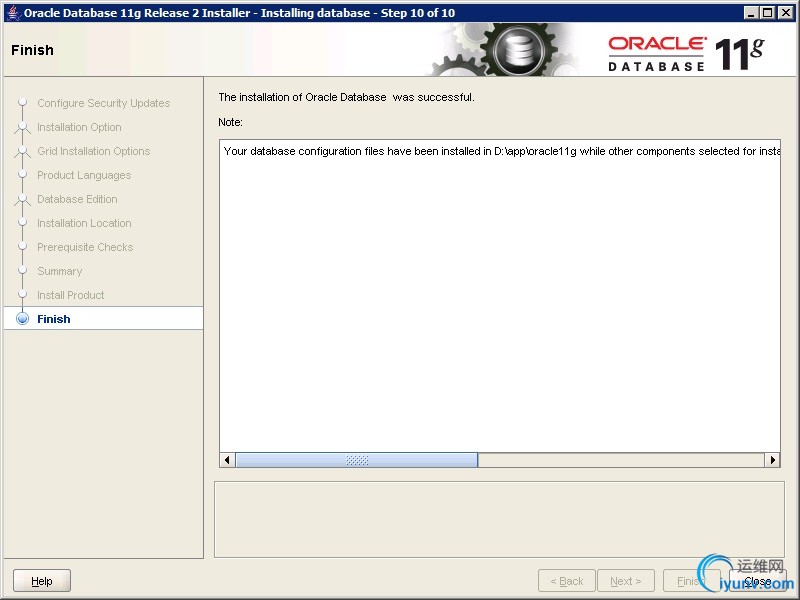Click the 'Note:' label
The image size is (800, 600).
230,122
